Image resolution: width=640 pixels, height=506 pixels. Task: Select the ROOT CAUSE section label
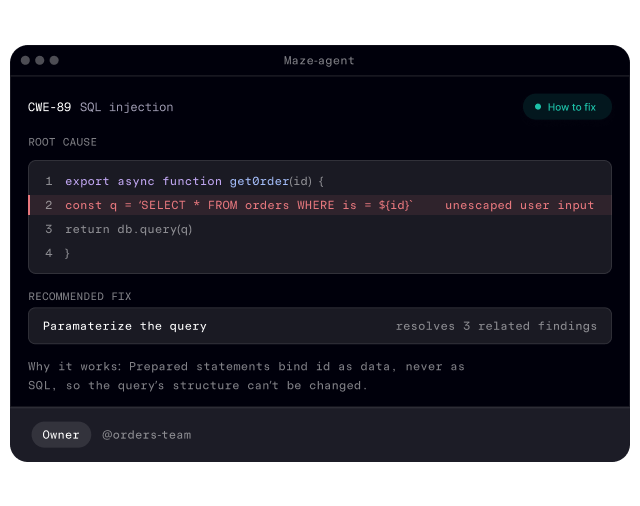coord(62,142)
